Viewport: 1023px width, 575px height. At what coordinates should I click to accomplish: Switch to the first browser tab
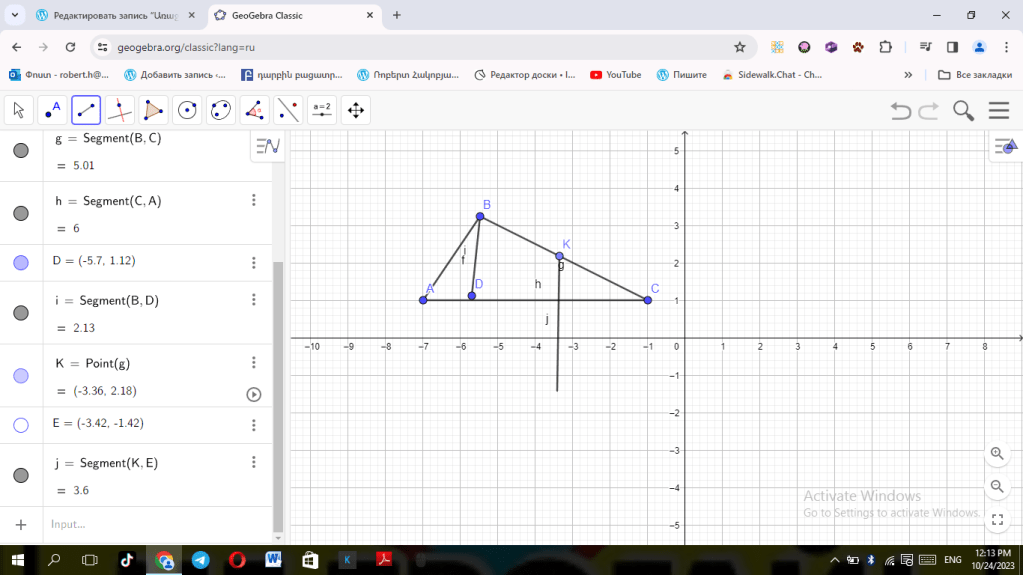click(110, 16)
